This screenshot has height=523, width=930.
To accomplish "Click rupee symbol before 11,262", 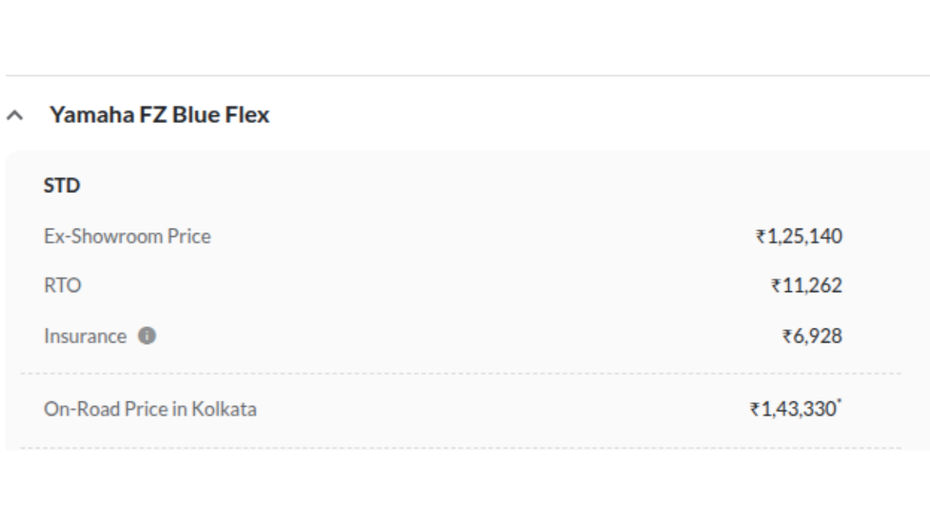I will click(776, 286).
